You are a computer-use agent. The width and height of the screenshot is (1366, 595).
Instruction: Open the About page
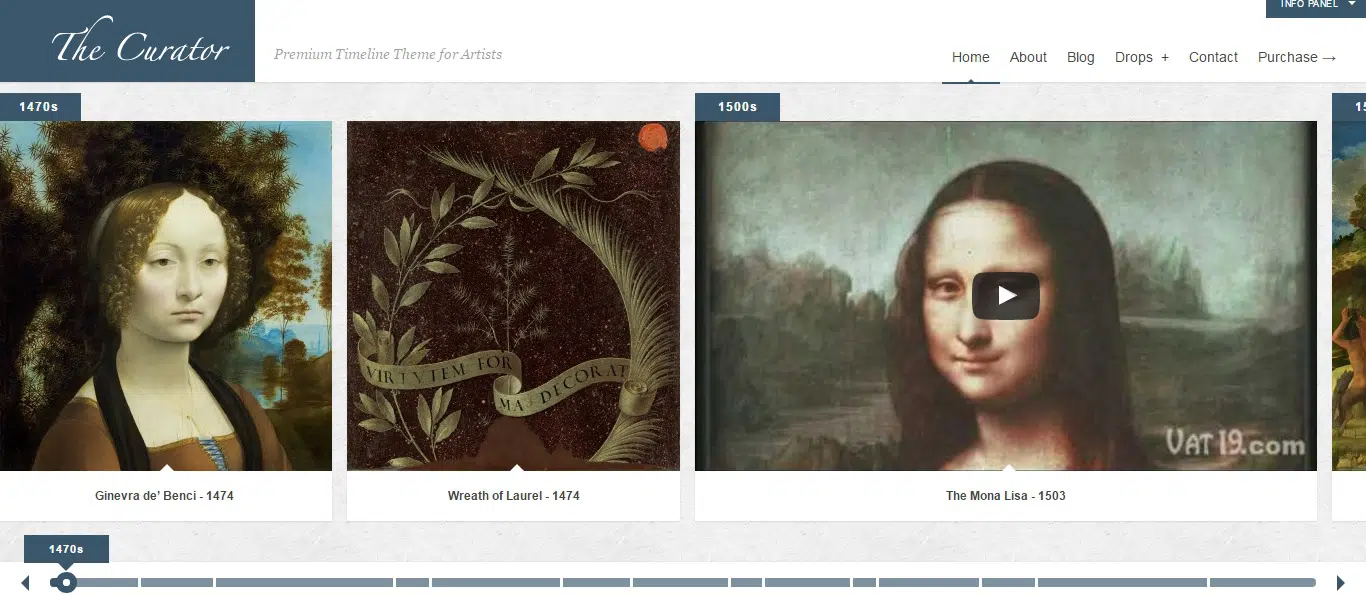[1028, 57]
